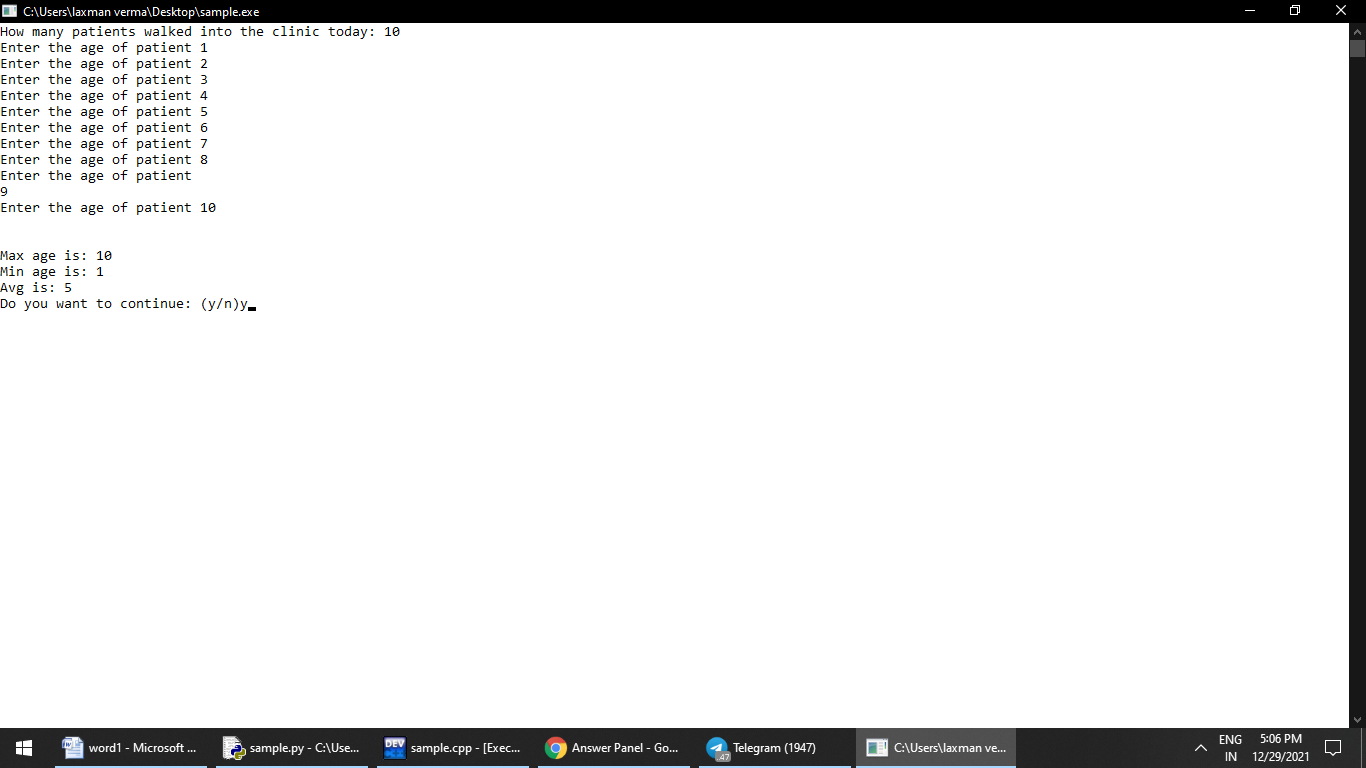Click the line "Enter the age of patient 4"
This screenshot has height=768, width=1366.
[x=104, y=96]
